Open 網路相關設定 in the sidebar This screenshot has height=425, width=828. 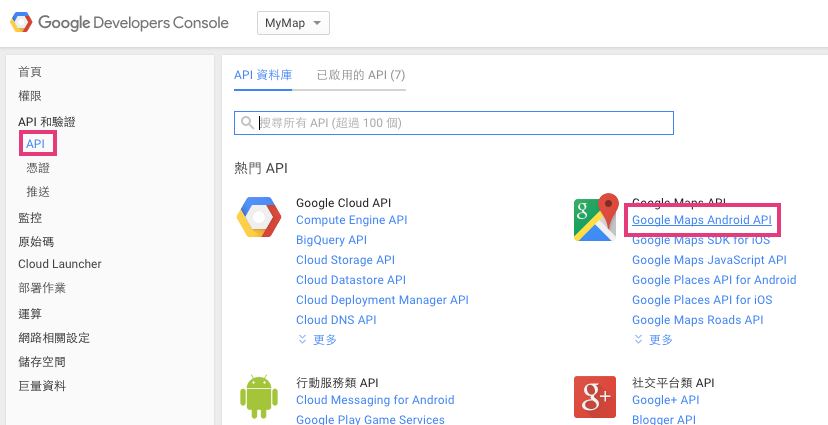click(x=54, y=338)
